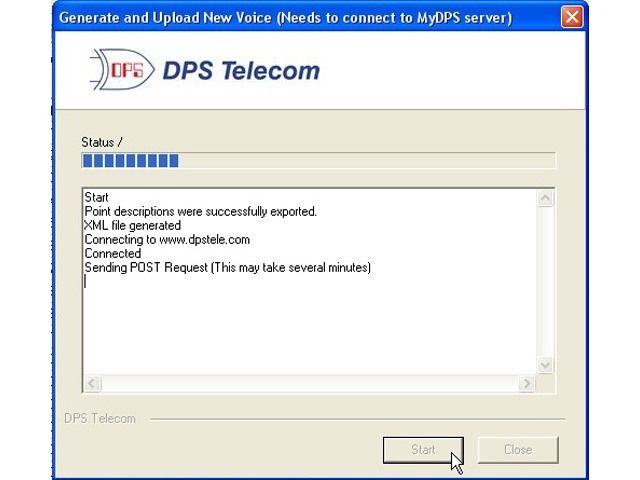Image resolution: width=640 pixels, height=480 pixels.
Task: Click the 'Connected' log line
Action: [x=113, y=253]
